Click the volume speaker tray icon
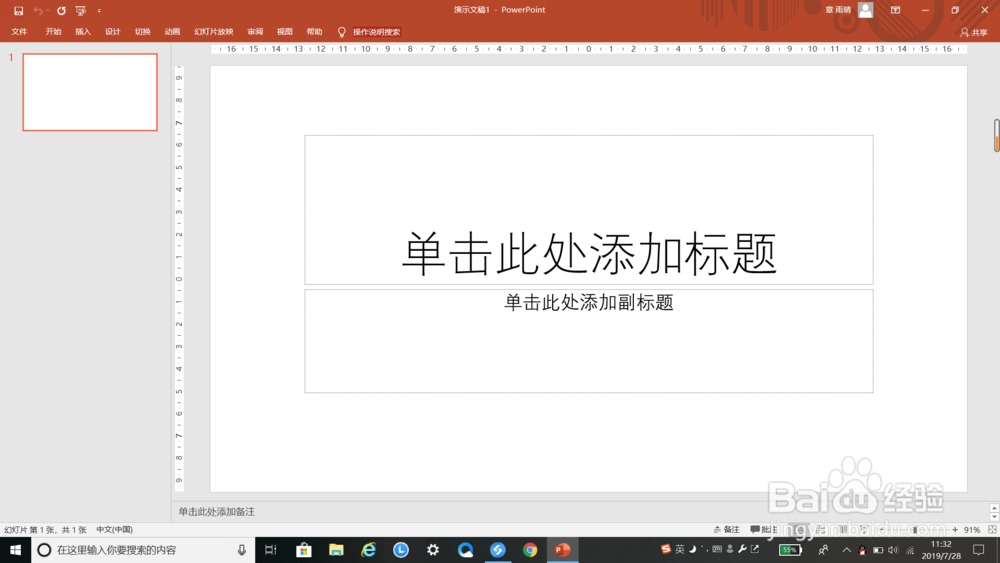 click(x=893, y=550)
